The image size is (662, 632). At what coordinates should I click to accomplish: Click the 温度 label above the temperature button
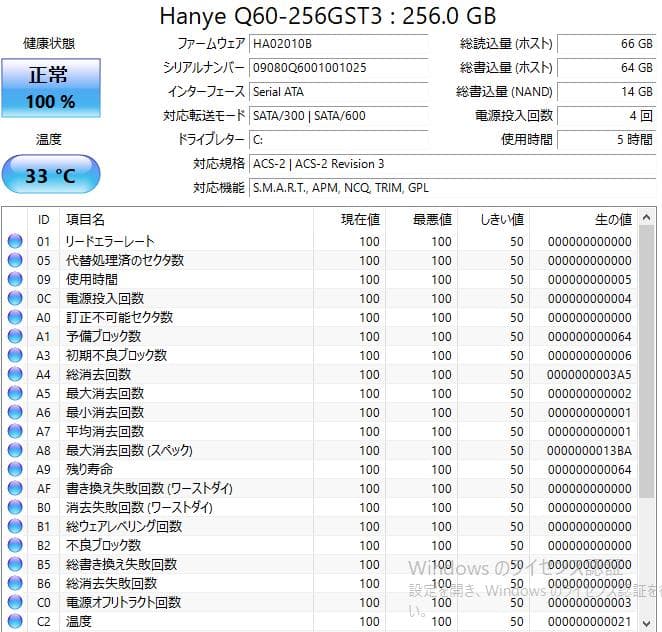coord(49,139)
